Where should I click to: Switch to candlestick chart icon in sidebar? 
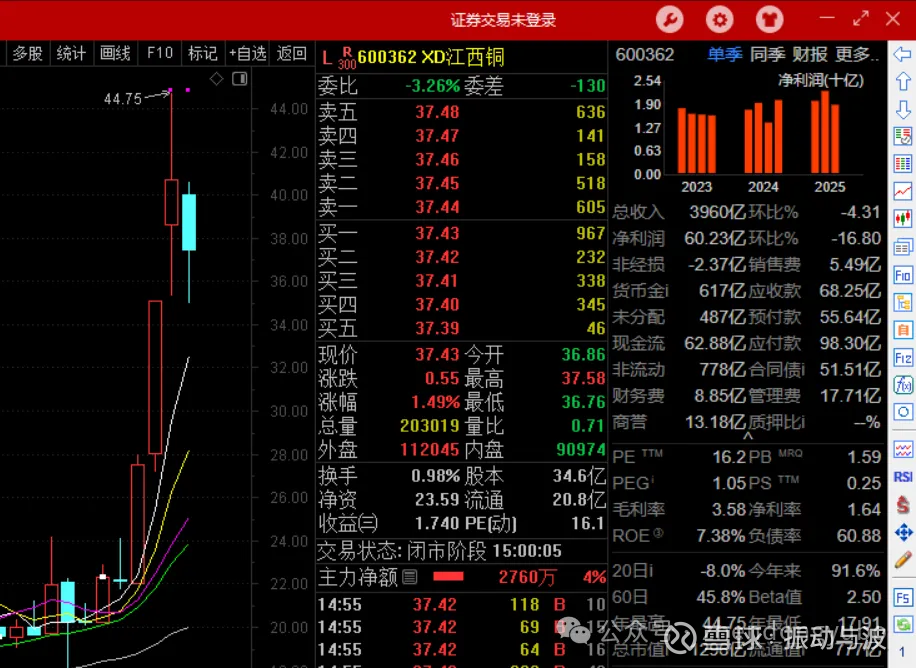click(903, 219)
